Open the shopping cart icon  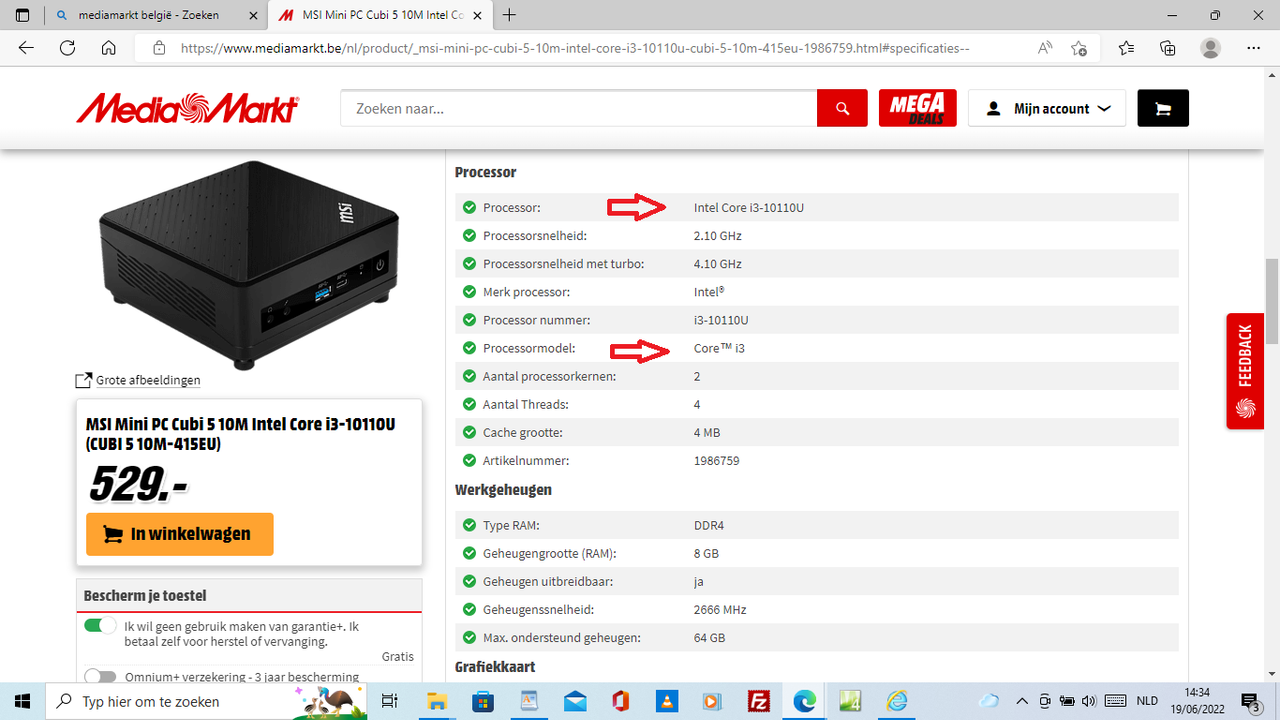[x=1163, y=108]
